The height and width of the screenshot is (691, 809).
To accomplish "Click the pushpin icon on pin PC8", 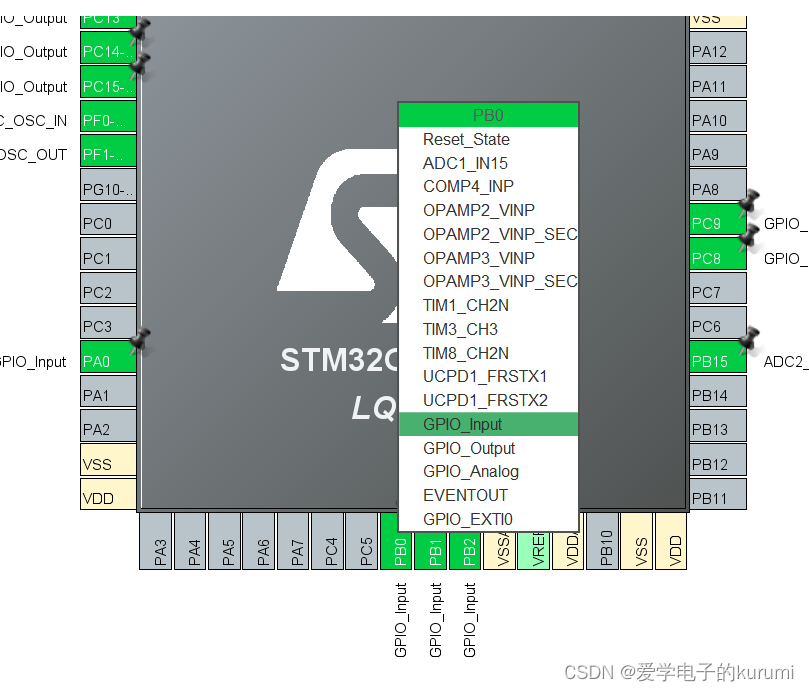I will pos(749,238).
